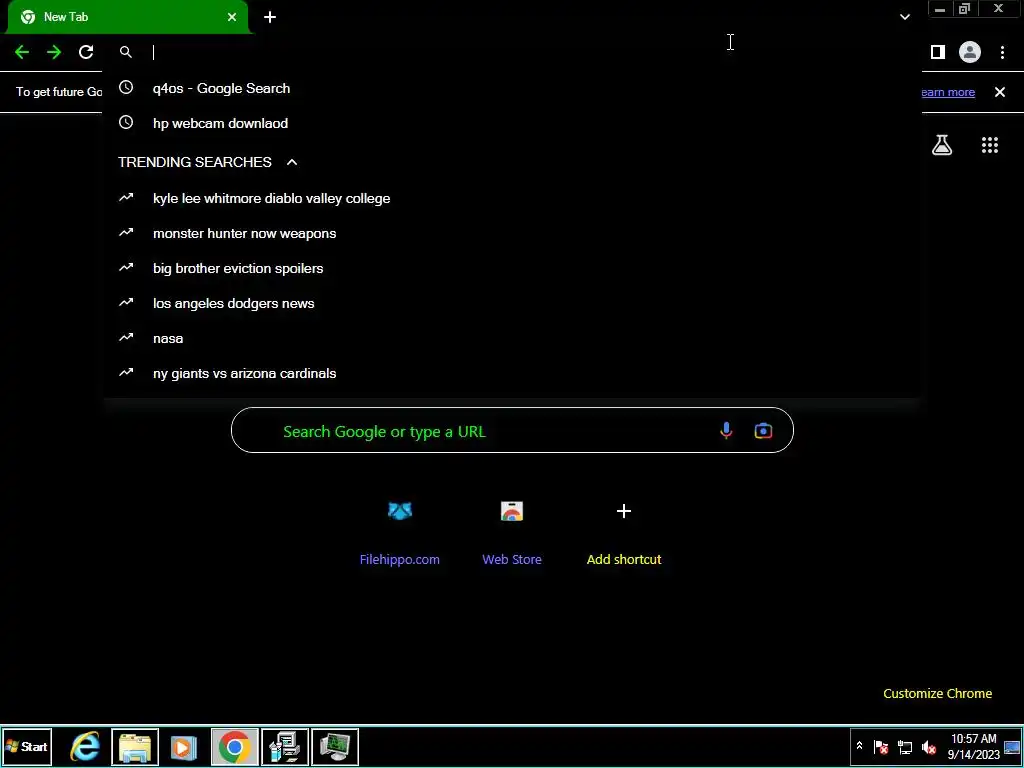Open a new tab with plus button
Viewport: 1024px width, 768px height.
(x=270, y=17)
